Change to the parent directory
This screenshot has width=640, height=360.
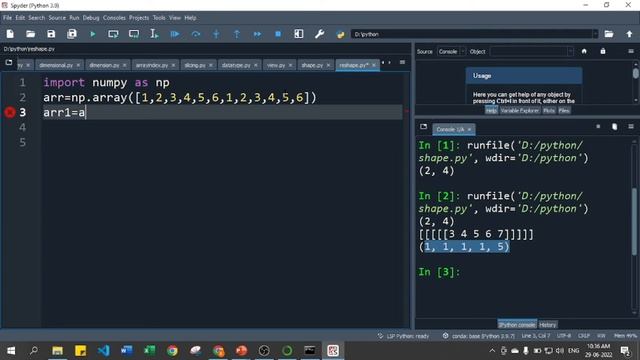[x=629, y=34]
